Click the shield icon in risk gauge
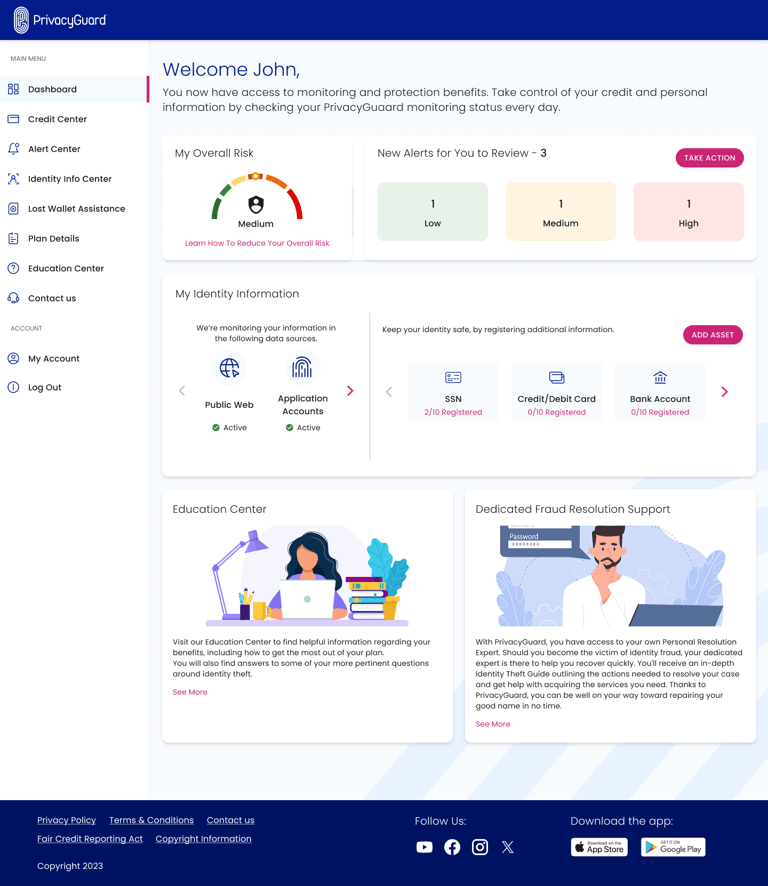The height and width of the screenshot is (886, 768). click(x=256, y=205)
